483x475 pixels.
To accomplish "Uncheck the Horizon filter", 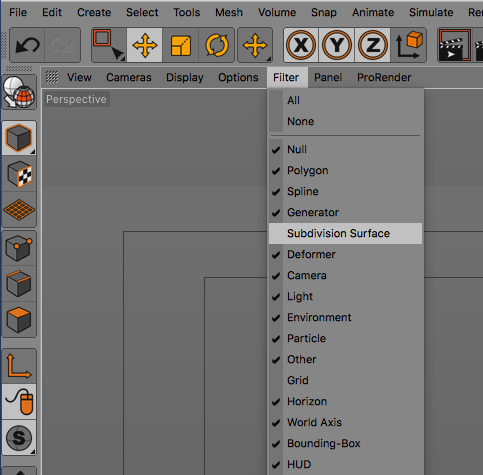I will pos(345,401).
